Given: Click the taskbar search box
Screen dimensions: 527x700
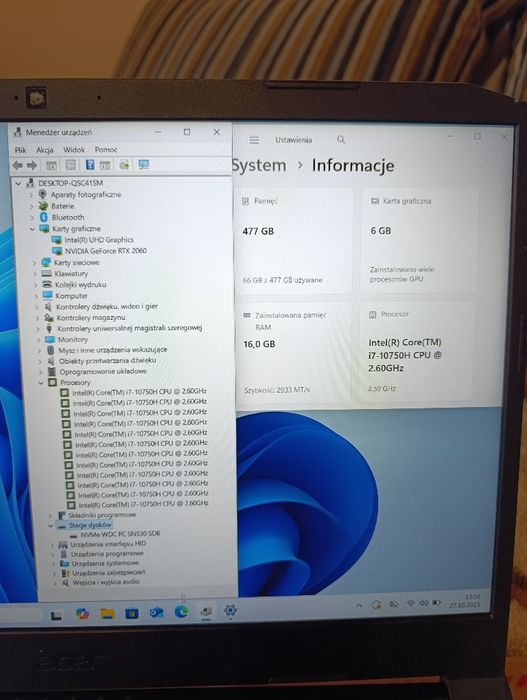Looking at the screenshot, I should (x=21, y=615).
